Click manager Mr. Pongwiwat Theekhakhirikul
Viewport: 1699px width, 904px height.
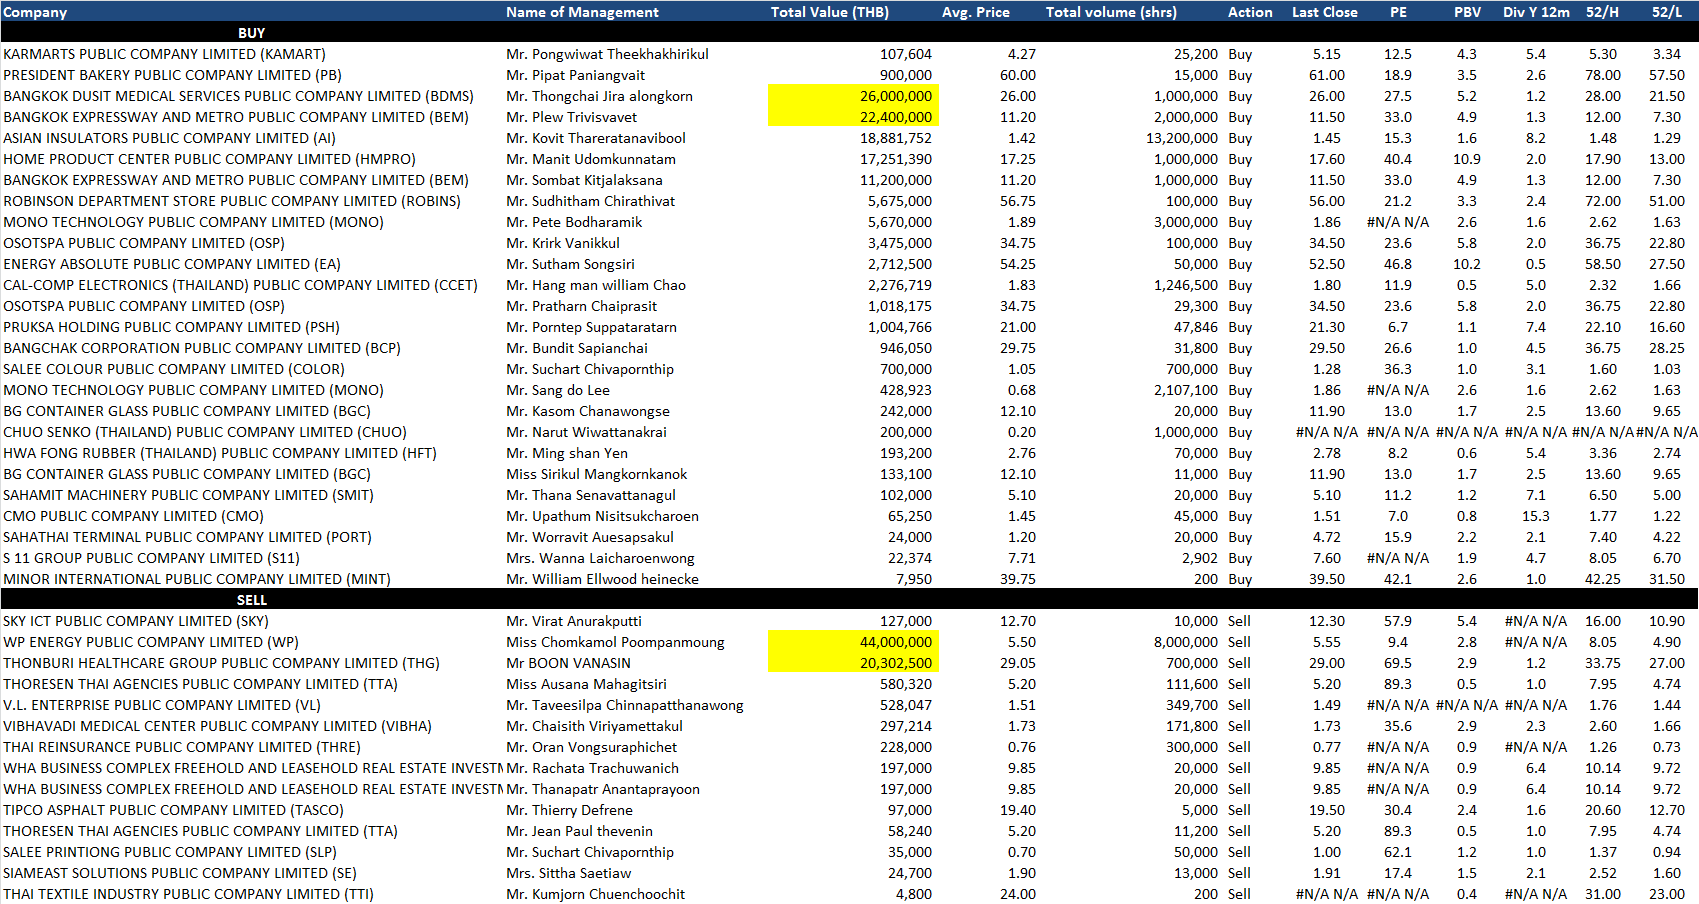tap(607, 54)
